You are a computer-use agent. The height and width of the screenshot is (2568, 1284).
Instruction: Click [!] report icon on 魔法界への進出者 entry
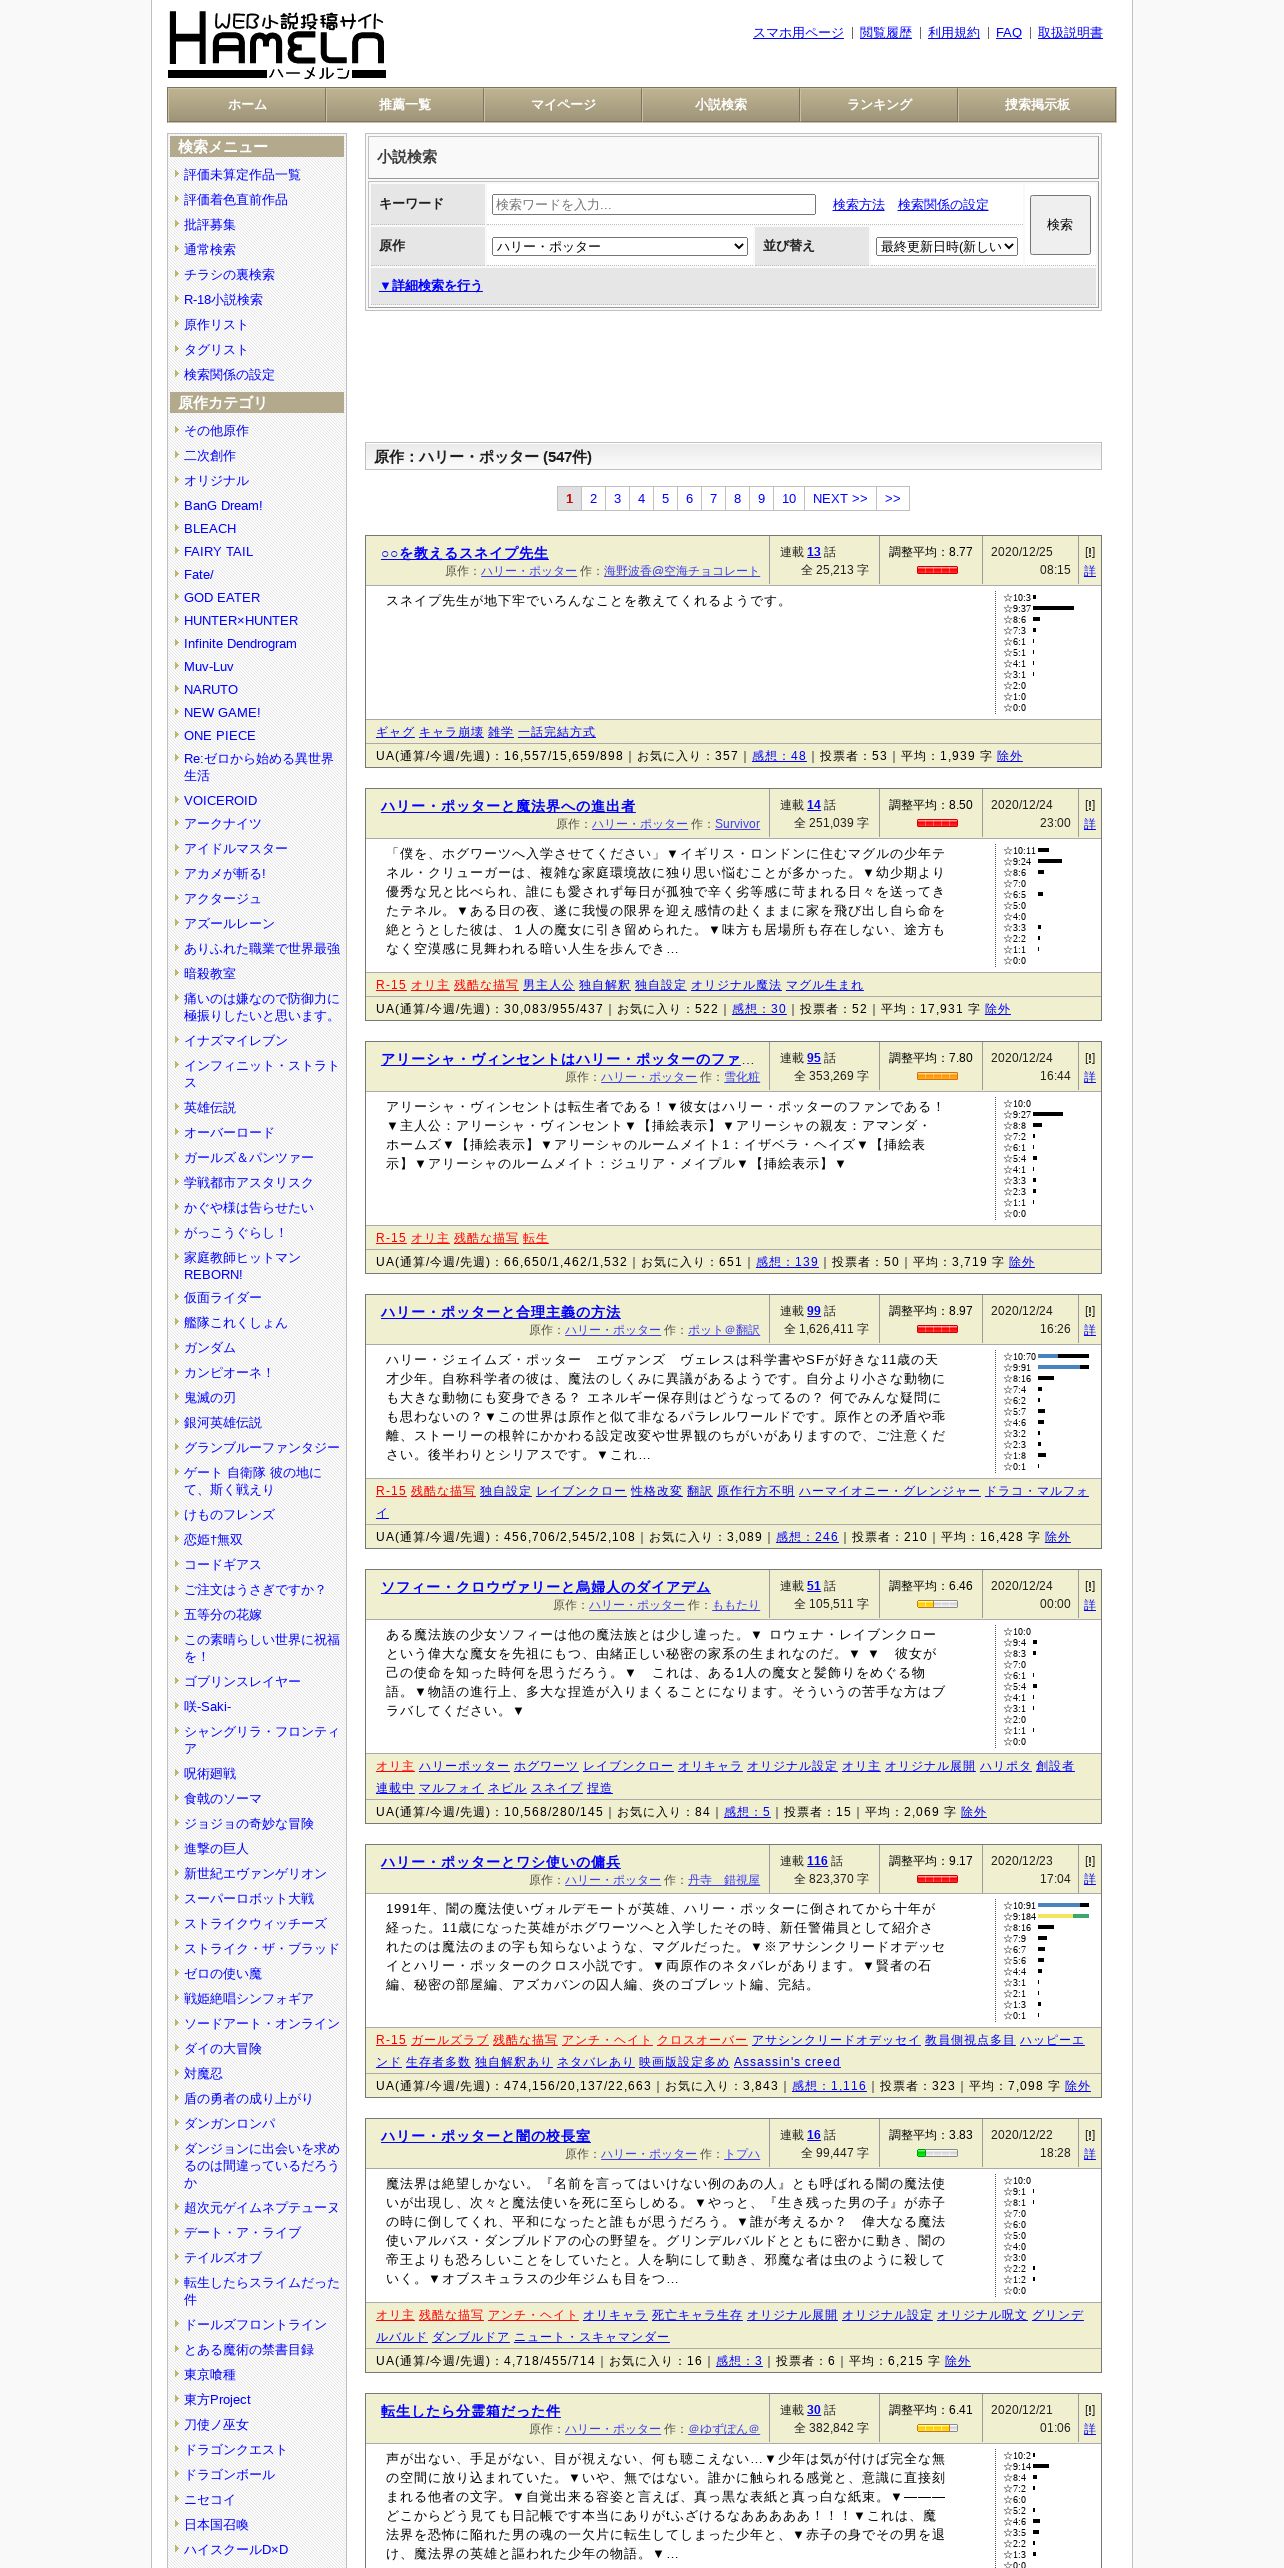(1090, 805)
